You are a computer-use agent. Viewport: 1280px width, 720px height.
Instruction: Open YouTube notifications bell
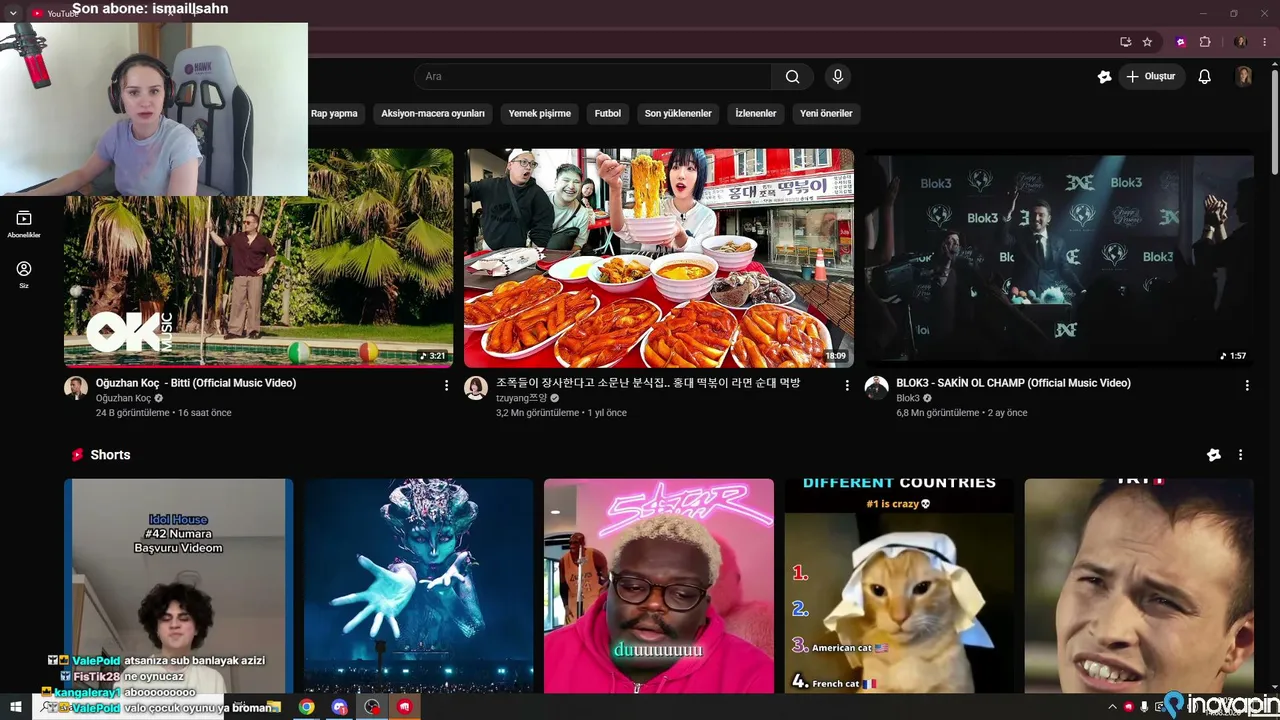click(1205, 77)
